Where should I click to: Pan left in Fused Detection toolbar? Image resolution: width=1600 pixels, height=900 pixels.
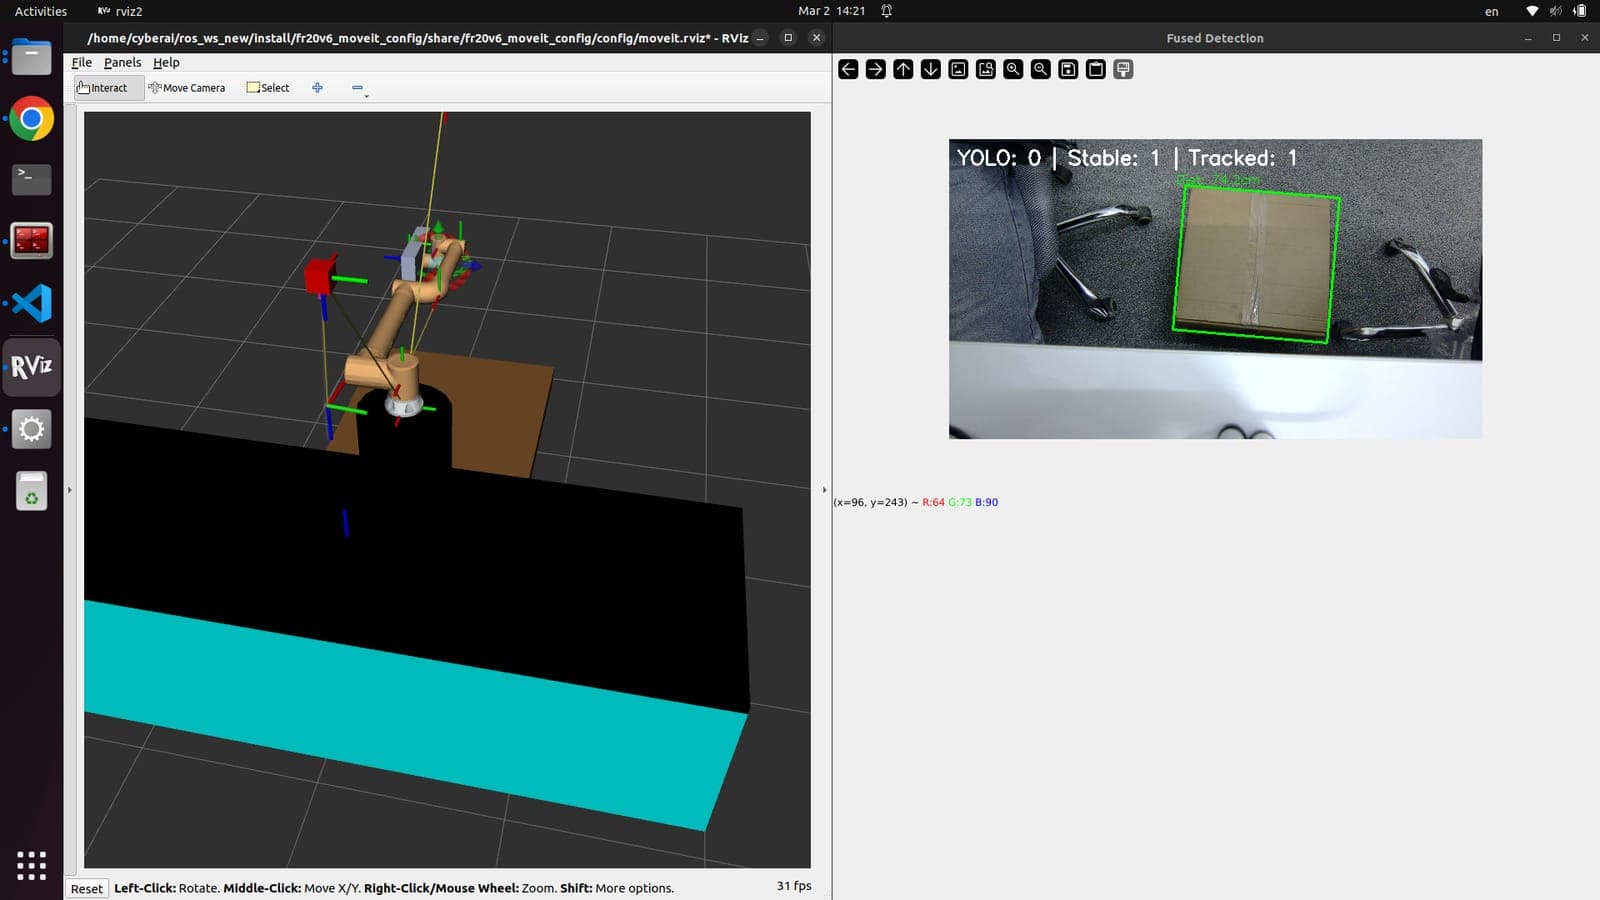tap(848, 69)
